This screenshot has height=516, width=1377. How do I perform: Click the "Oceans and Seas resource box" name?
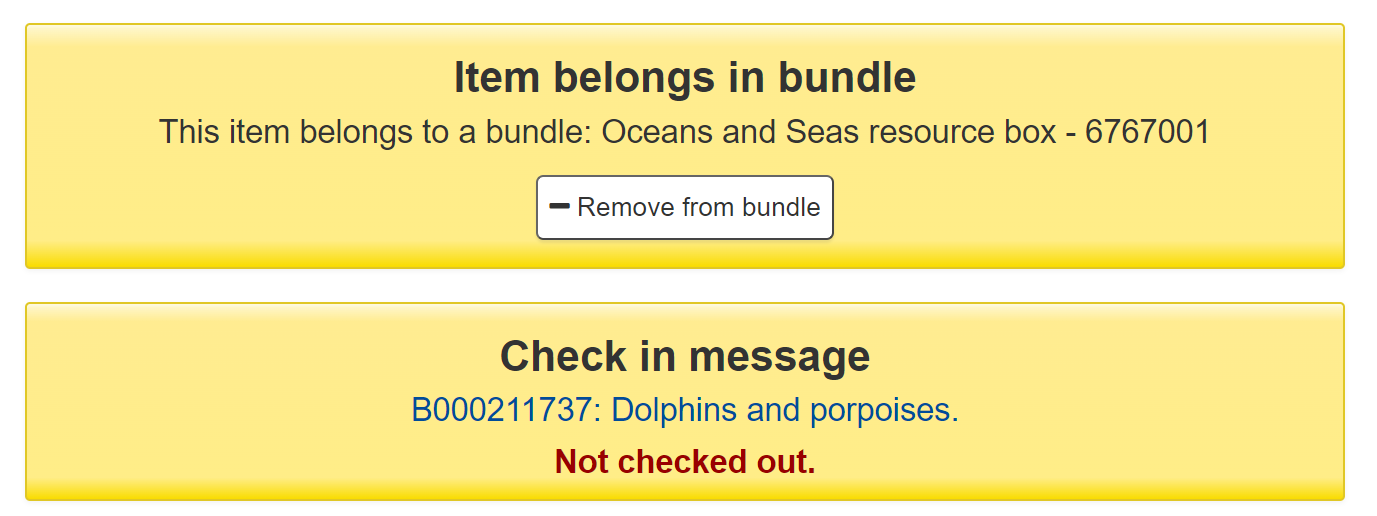tap(828, 132)
